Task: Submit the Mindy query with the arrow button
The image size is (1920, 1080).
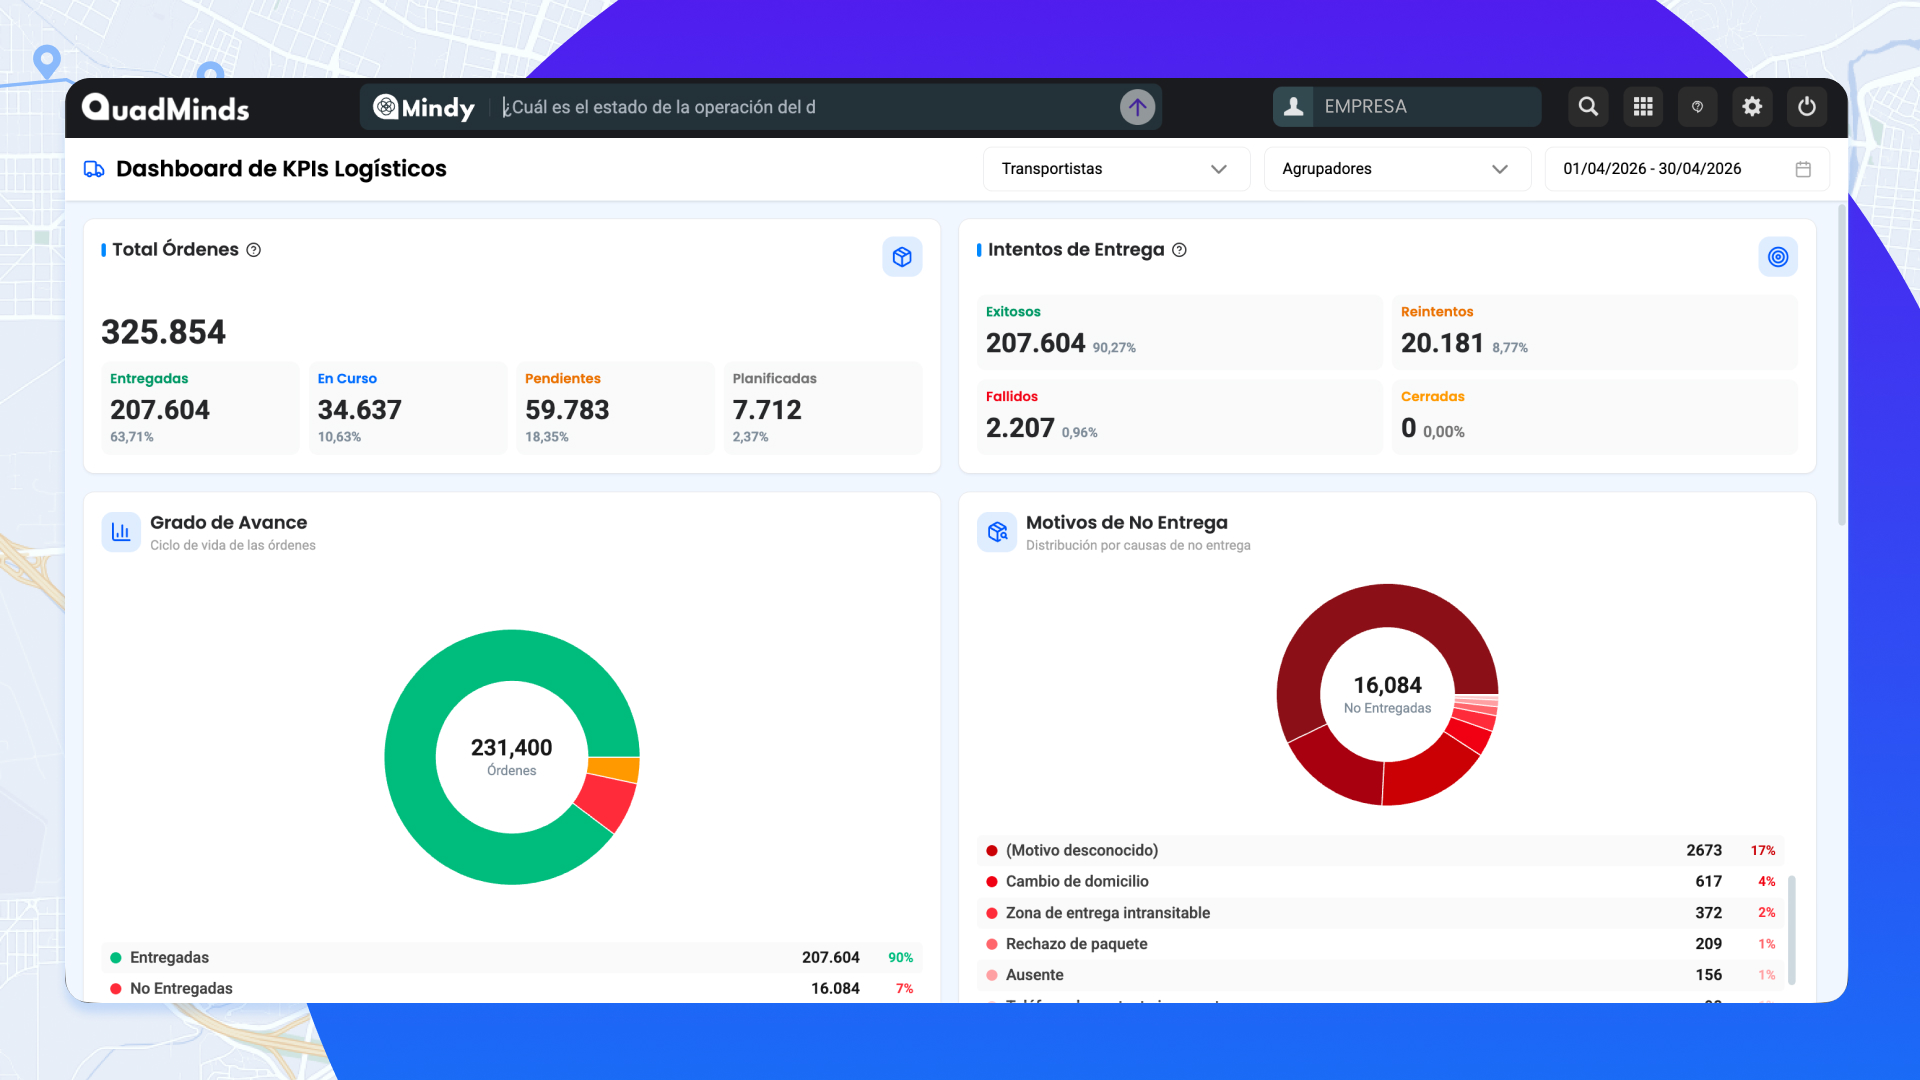Action: pos(1137,107)
